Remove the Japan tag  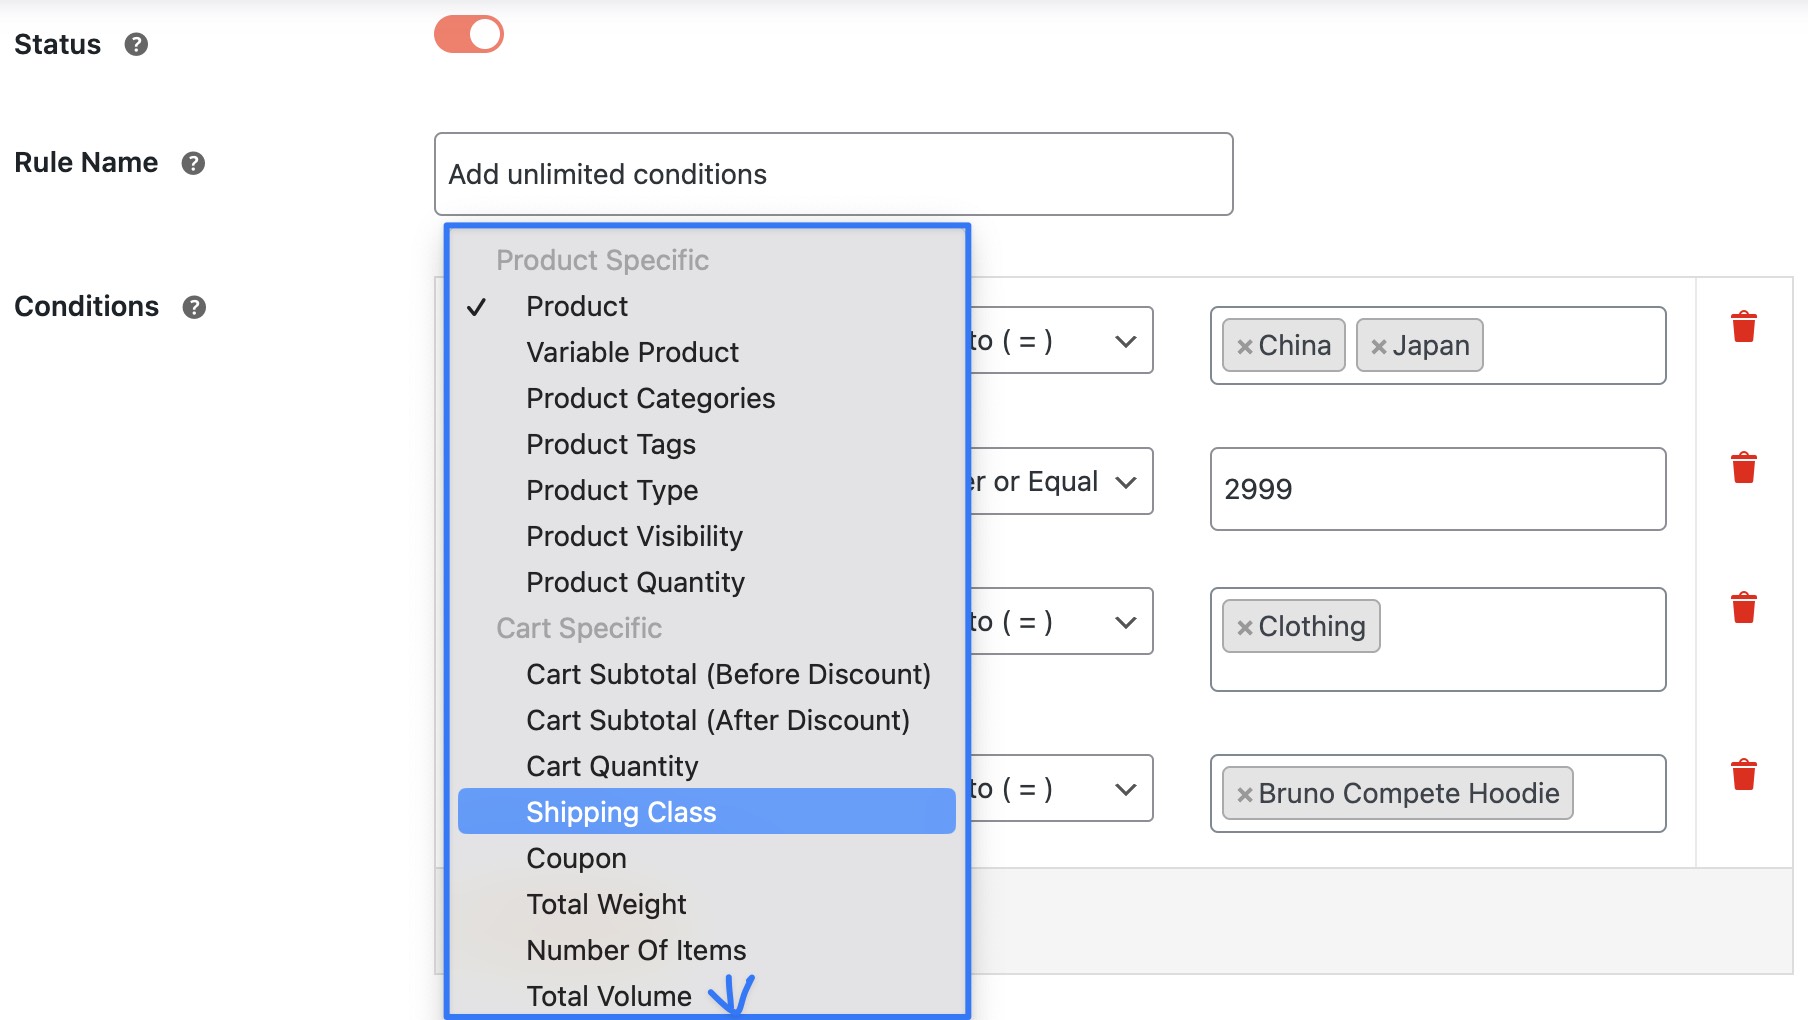(1379, 346)
